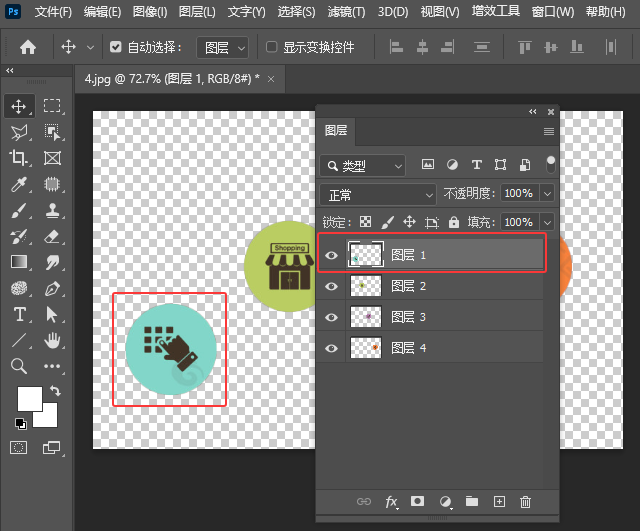Open the layers panel flyout menu
This screenshot has width=640, height=531.
(549, 131)
